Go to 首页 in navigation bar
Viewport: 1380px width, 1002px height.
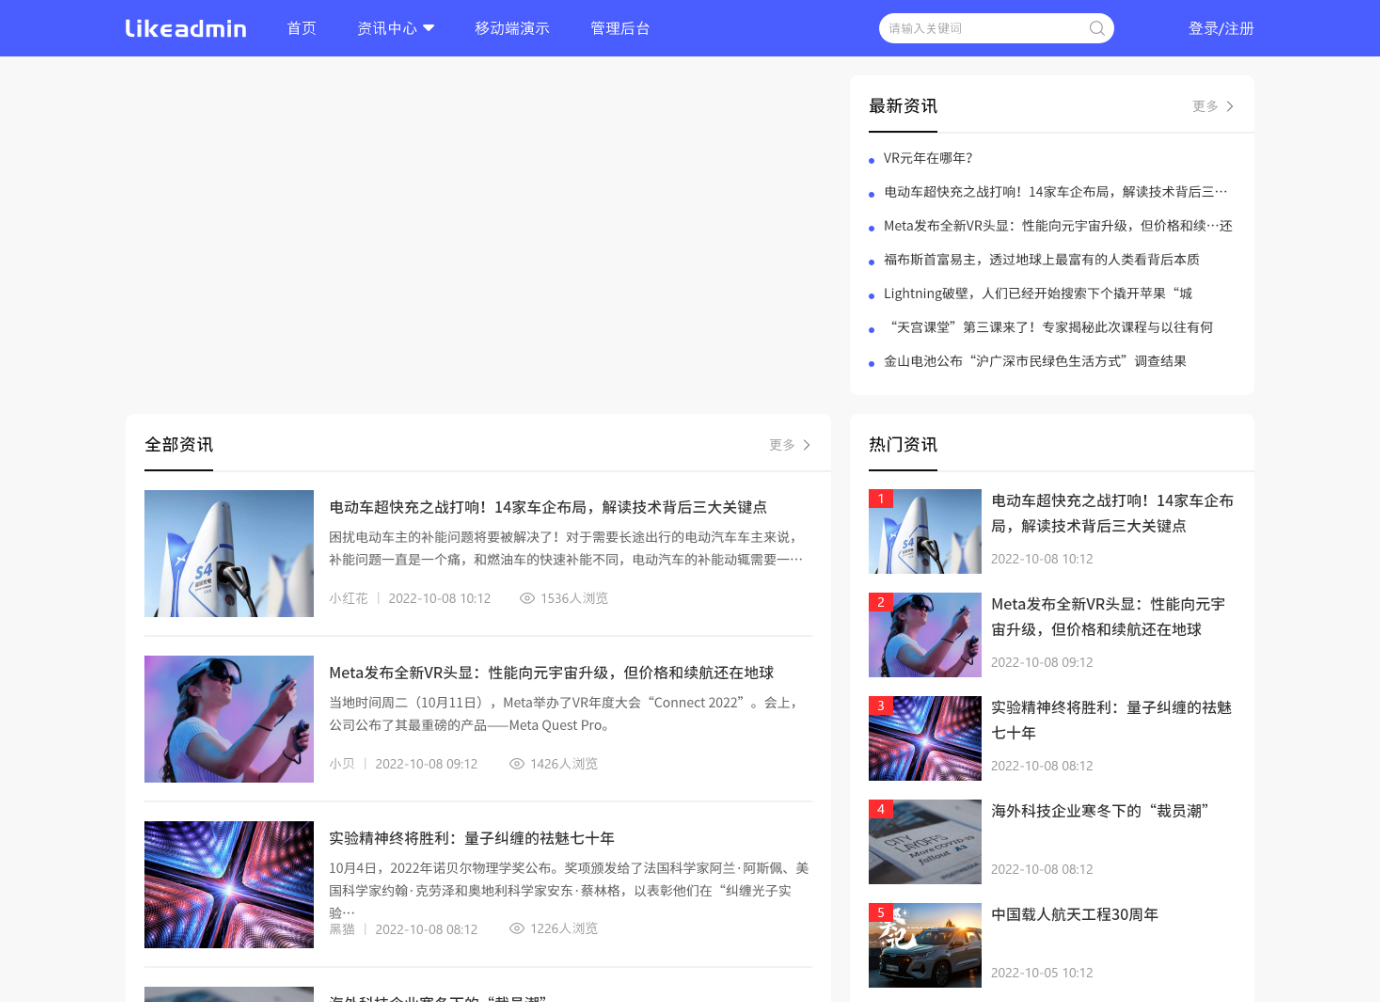301,28
